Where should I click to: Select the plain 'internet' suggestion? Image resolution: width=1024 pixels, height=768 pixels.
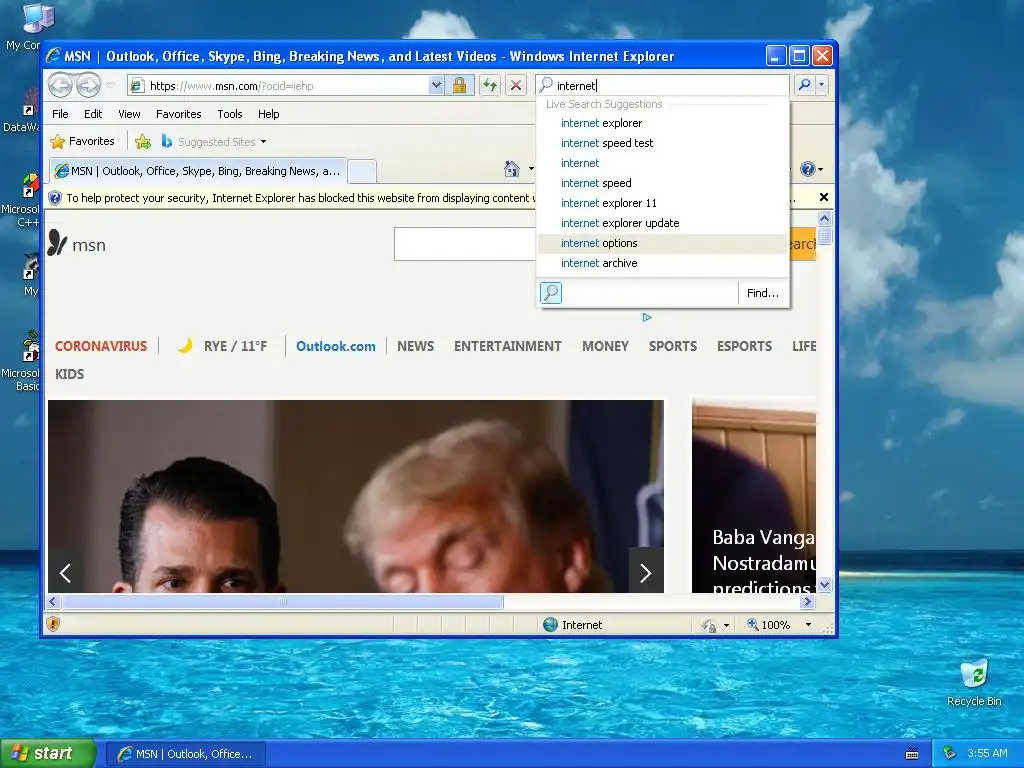pos(662,163)
